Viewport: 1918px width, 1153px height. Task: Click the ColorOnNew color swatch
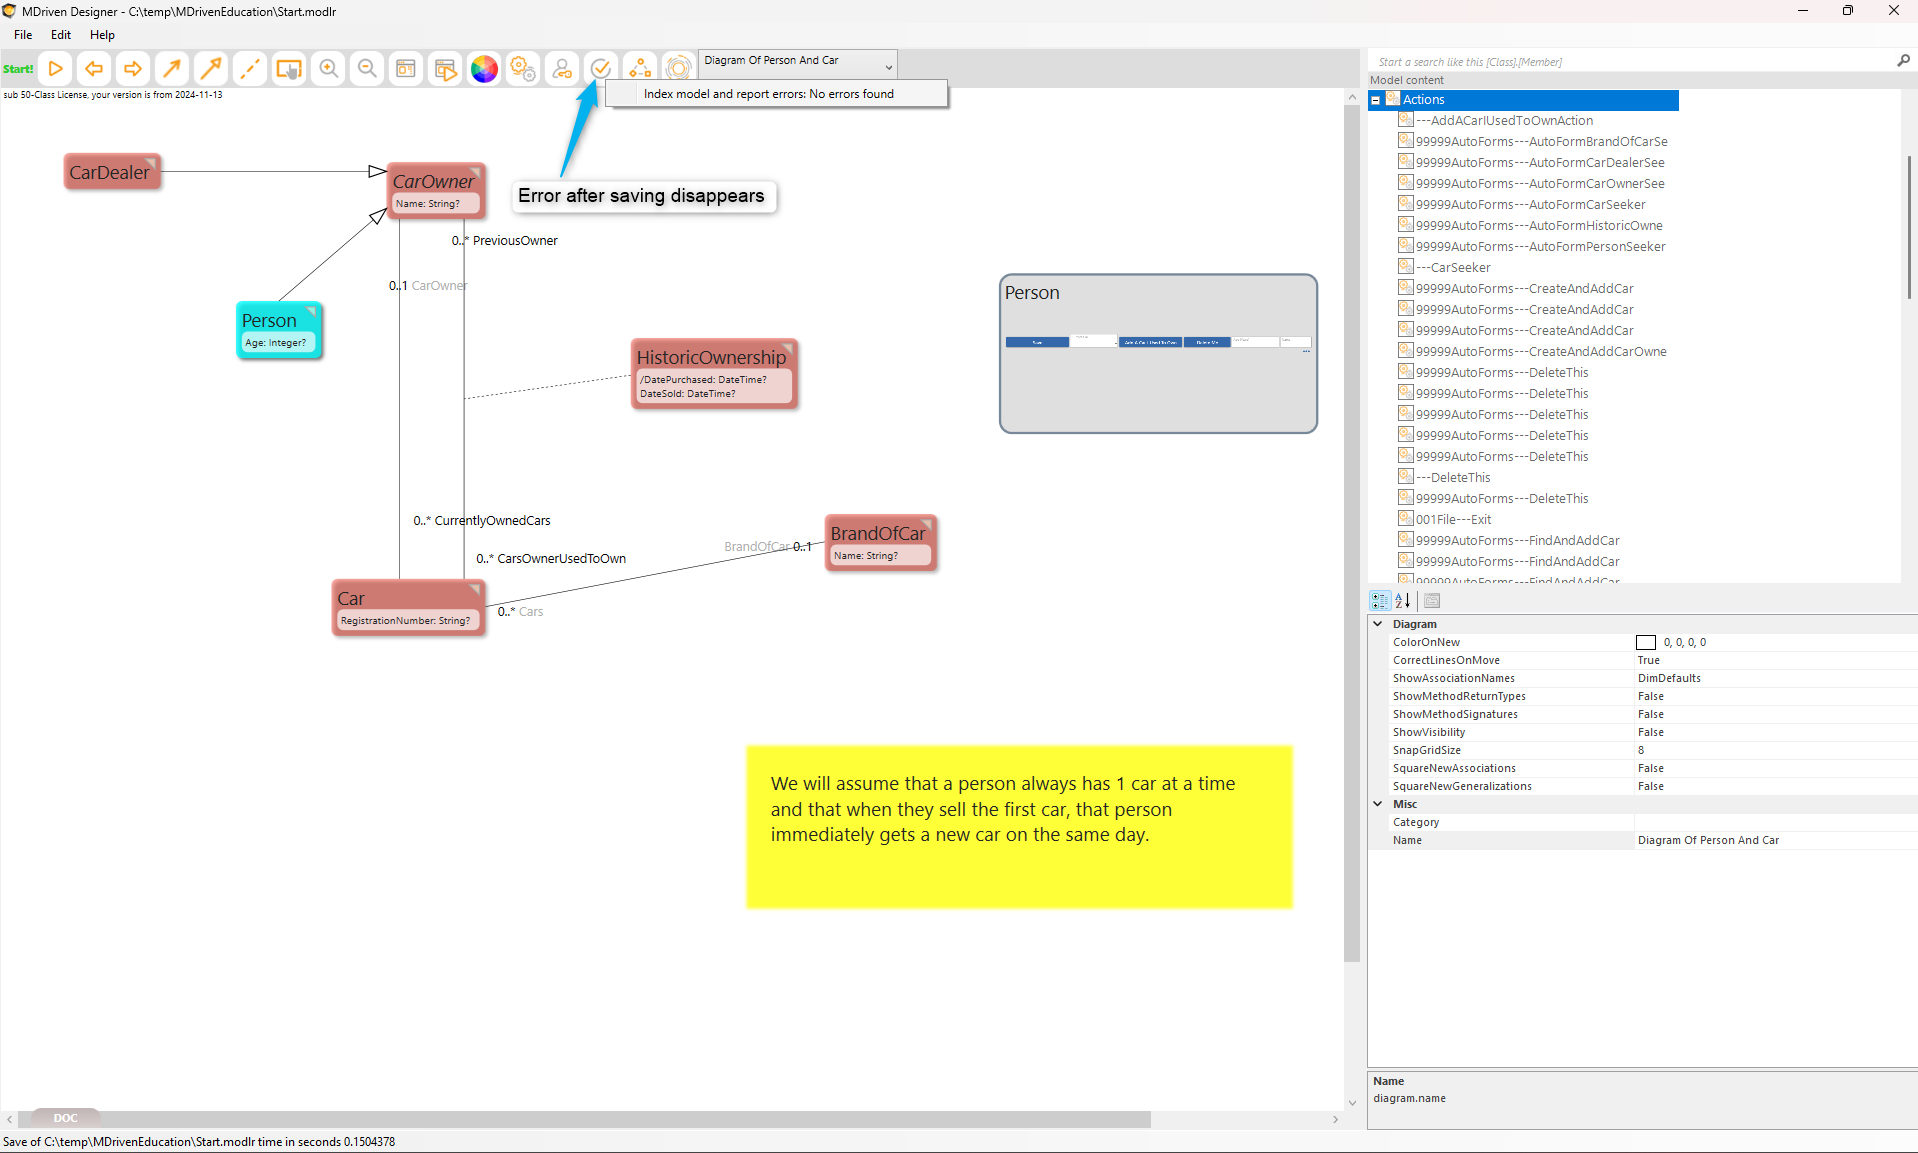1646,643
